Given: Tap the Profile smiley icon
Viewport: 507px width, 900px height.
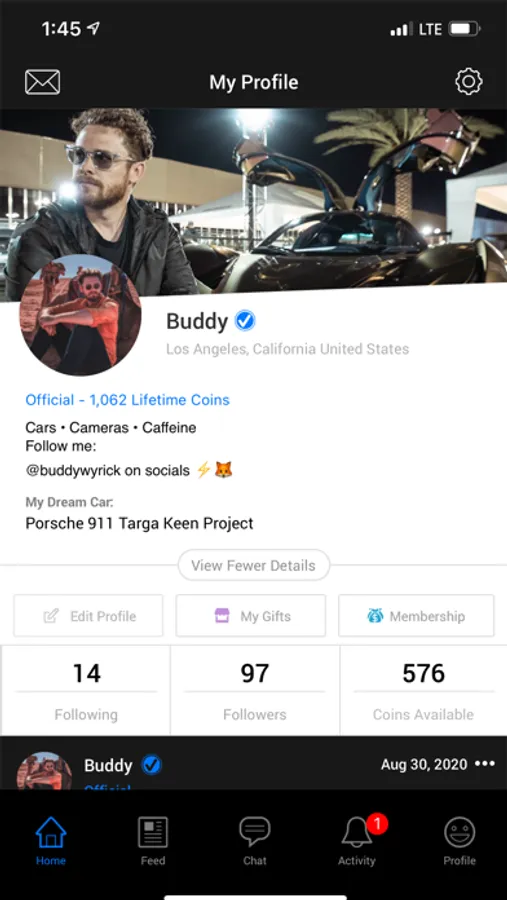Looking at the screenshot, I should (x=459, y=840).
